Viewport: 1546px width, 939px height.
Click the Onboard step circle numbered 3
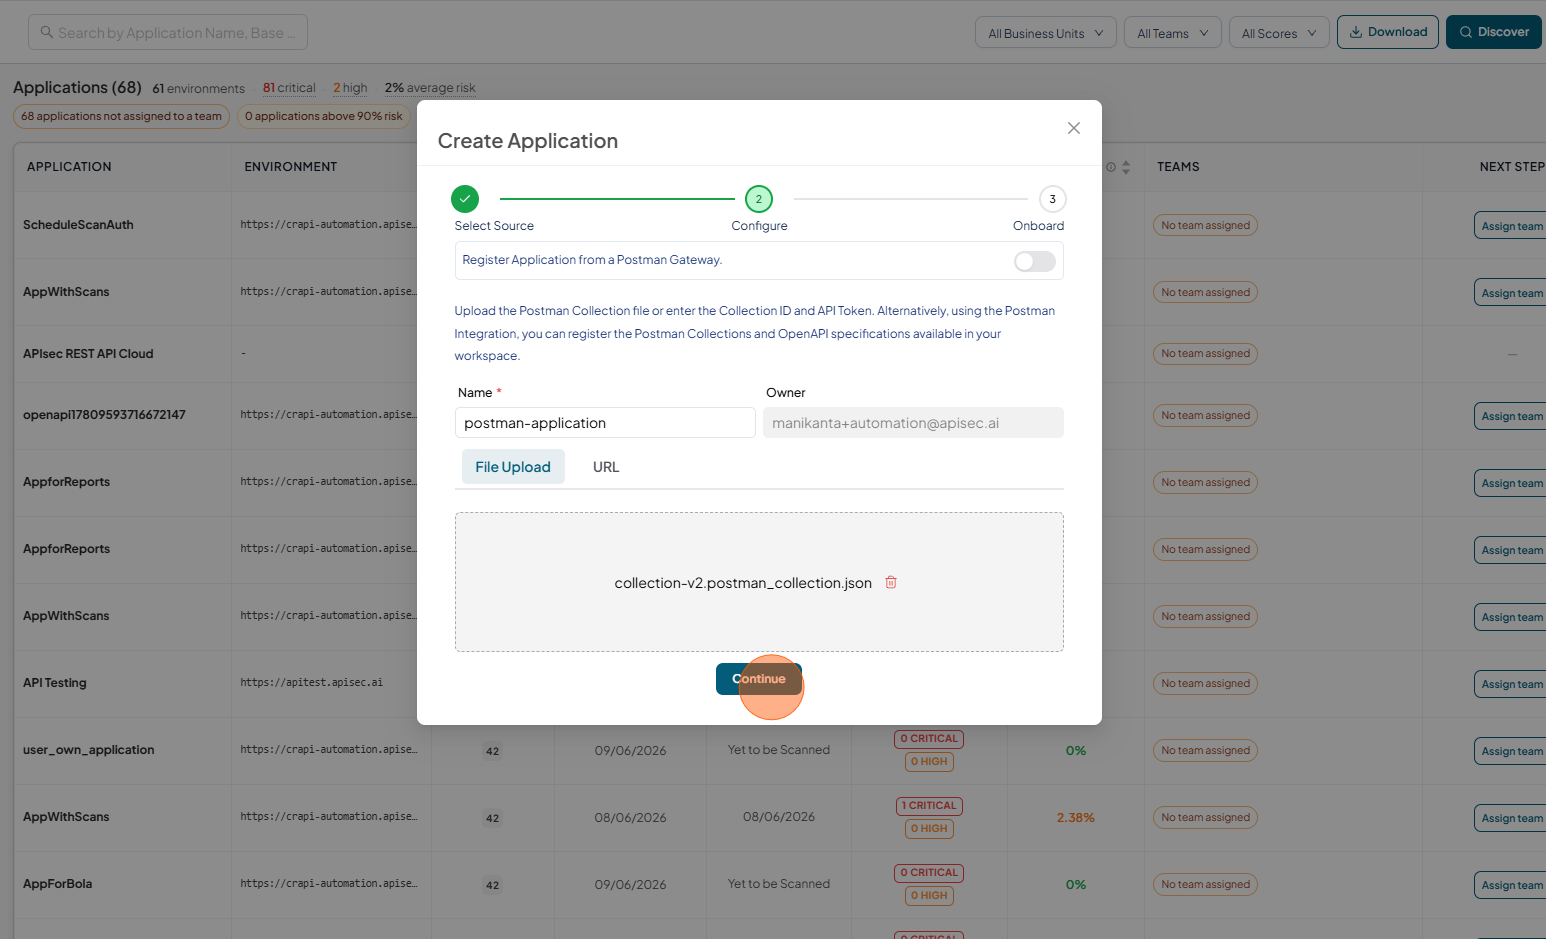pos(1052,199)
